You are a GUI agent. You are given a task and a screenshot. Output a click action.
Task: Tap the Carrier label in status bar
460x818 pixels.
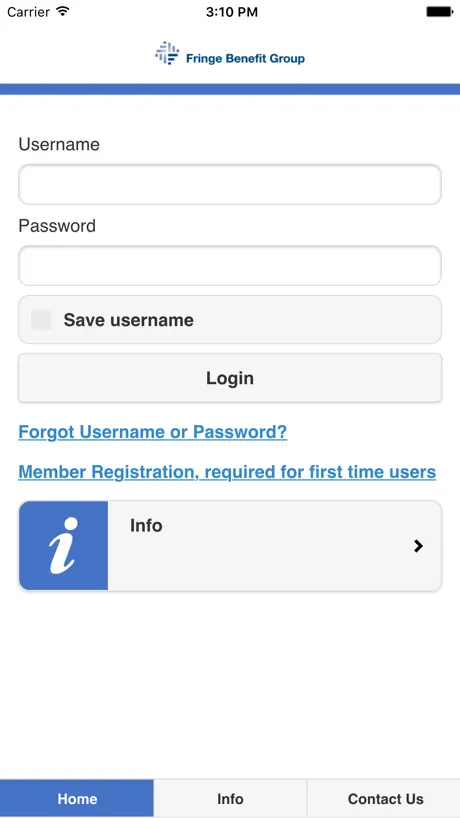click(x=28, y=11)
